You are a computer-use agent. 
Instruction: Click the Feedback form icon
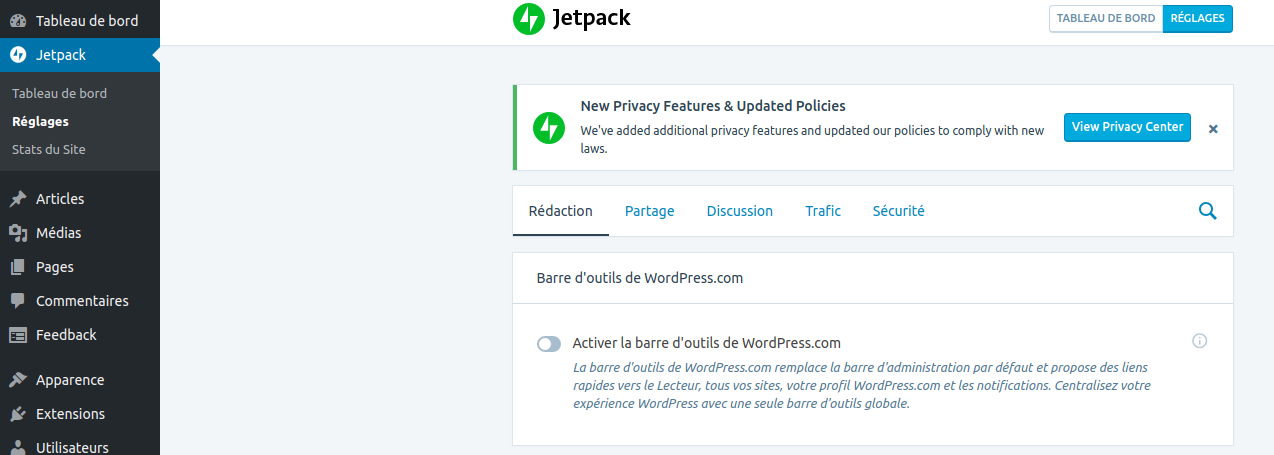coord(18,335)
